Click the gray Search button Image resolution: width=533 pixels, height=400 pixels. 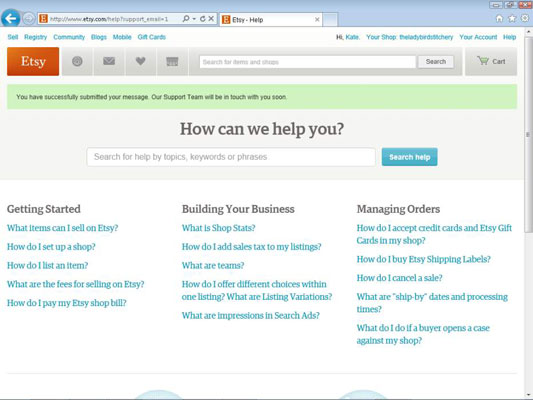[x=436, y=62]
